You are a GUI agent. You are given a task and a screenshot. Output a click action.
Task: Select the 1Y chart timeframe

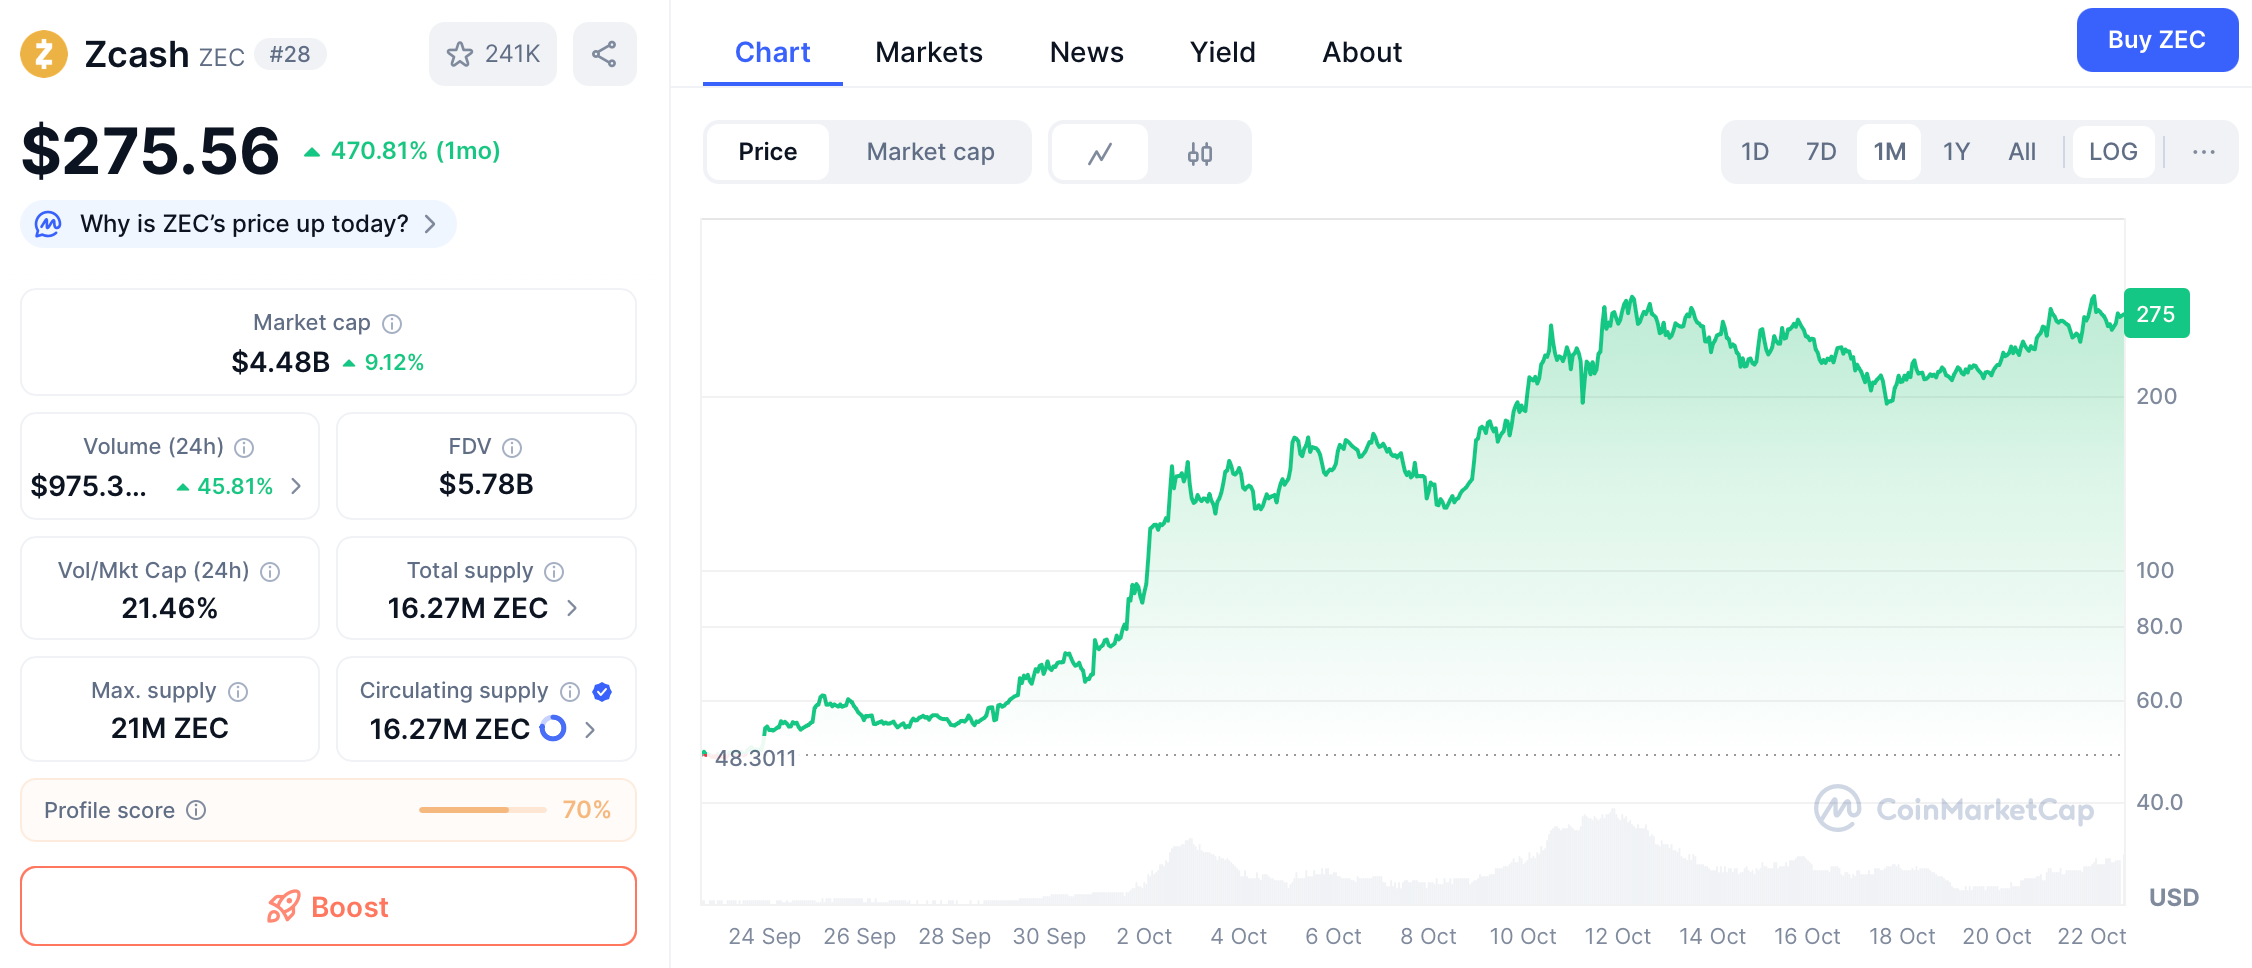[x=1955, y=151]
